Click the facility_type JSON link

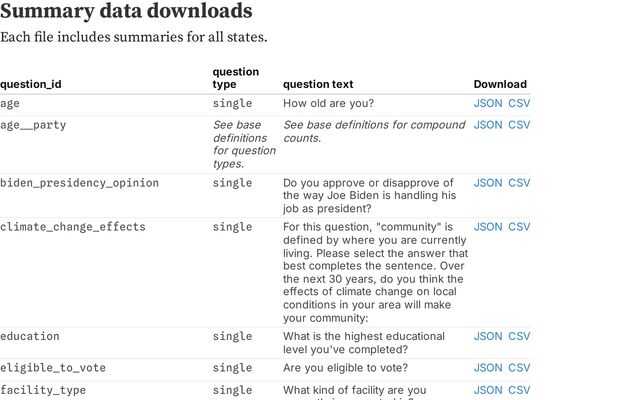tap(488, 390)
